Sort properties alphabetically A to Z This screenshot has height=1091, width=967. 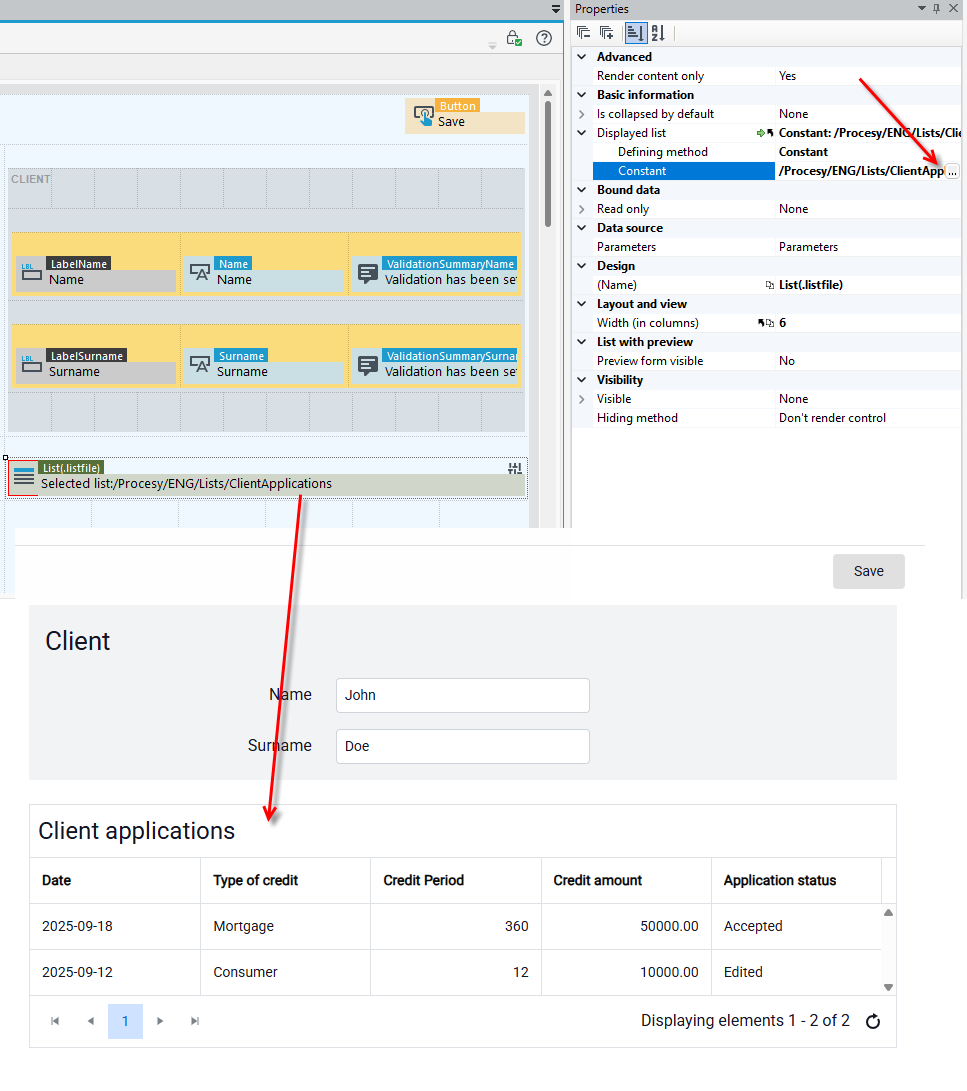(658, 33)
